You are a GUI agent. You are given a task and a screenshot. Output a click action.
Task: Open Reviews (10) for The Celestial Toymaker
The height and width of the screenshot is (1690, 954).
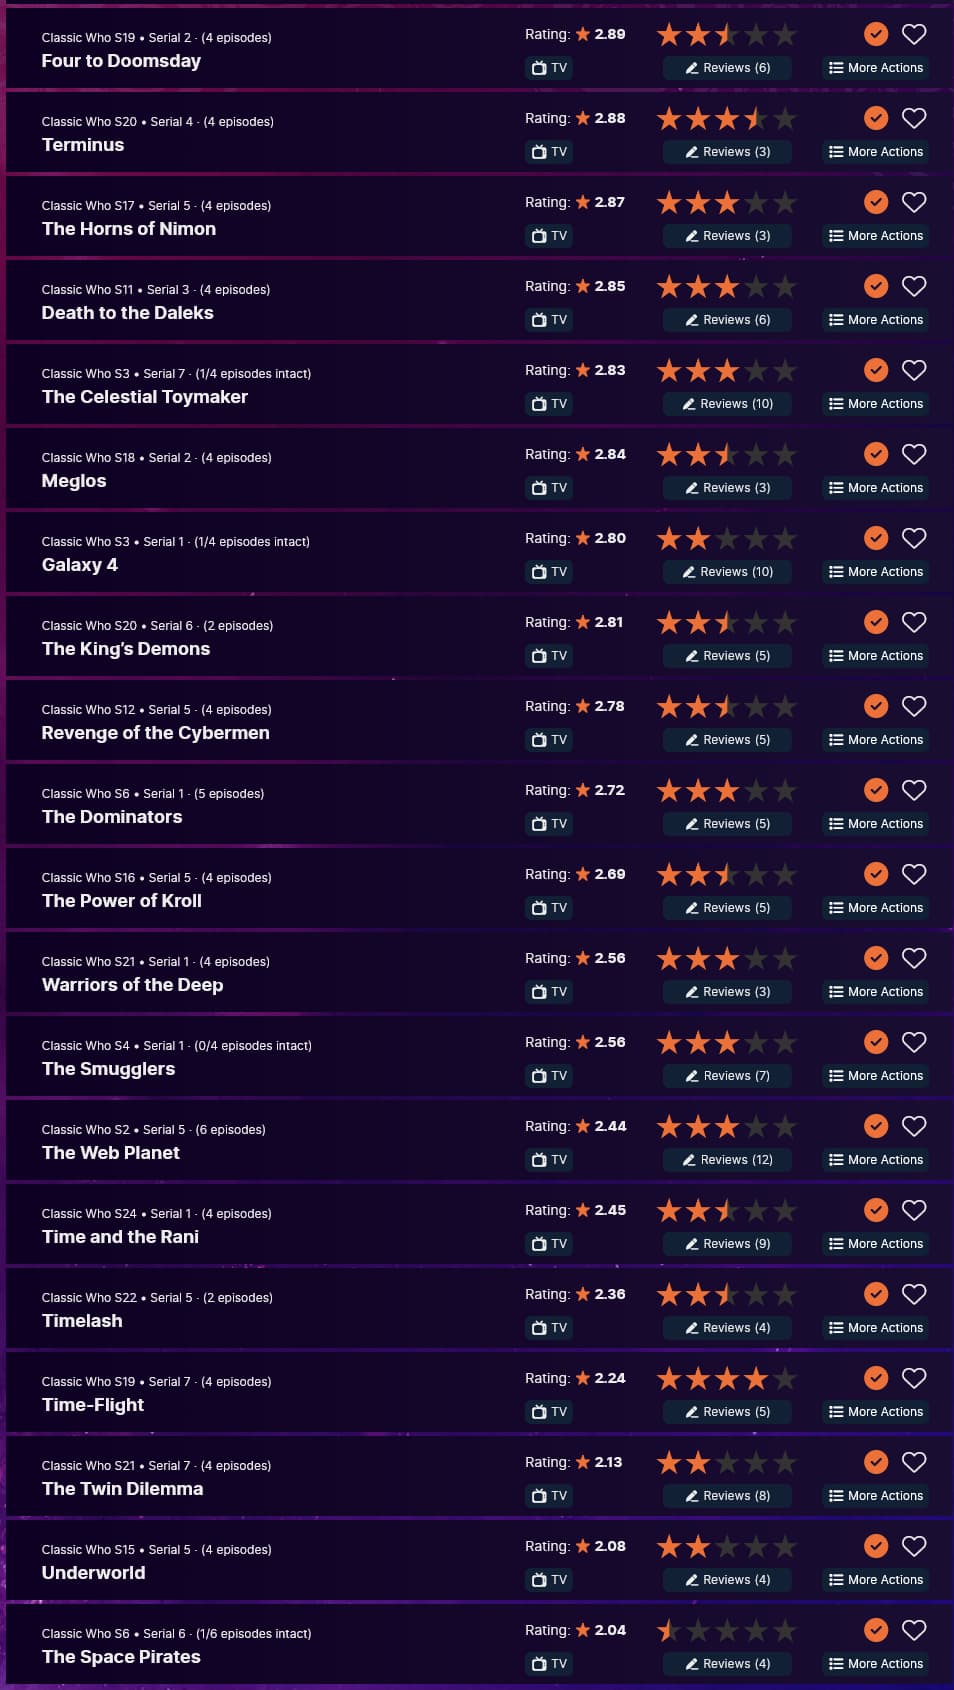[x=727, y=404]
